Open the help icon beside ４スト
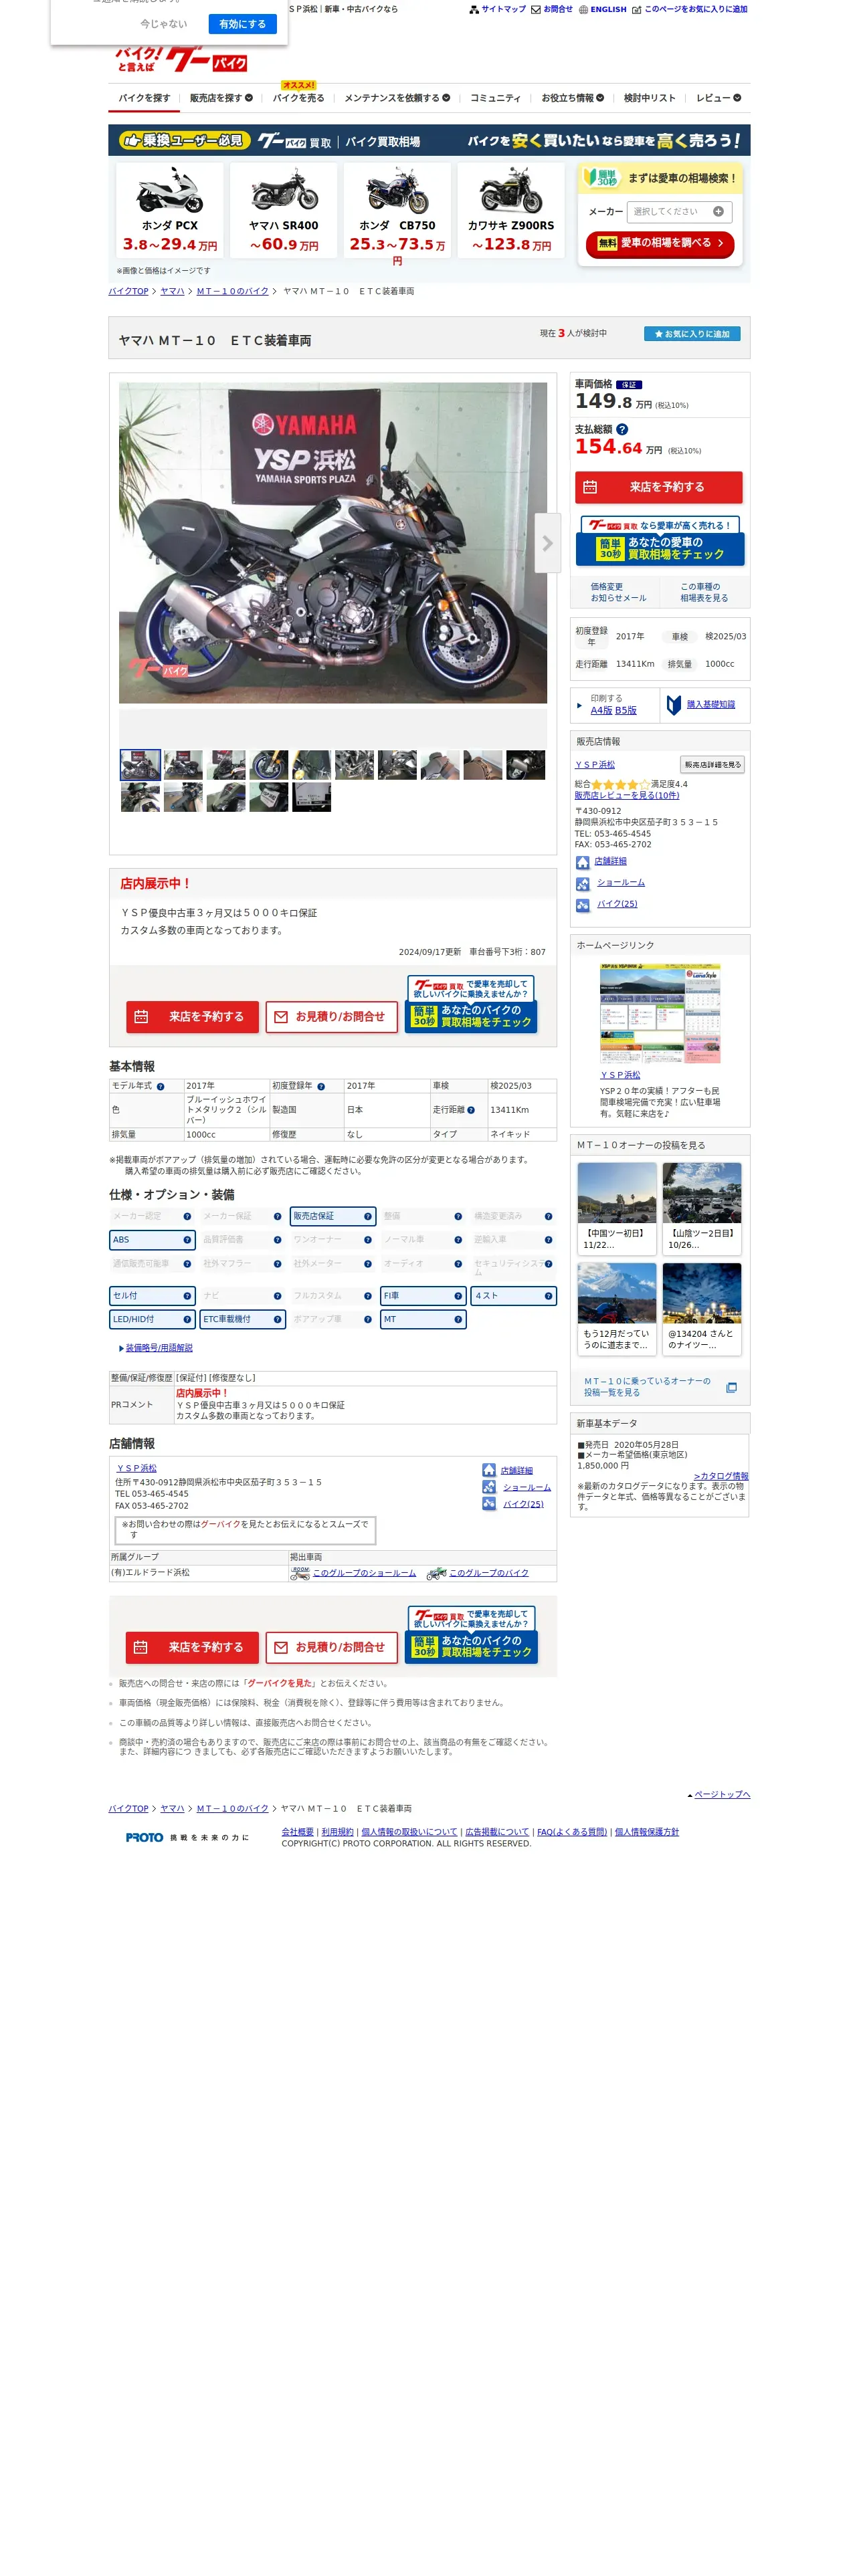The height and width of the screenshot is (2576, 859). pyautogui.click(x=548, y=1296)
